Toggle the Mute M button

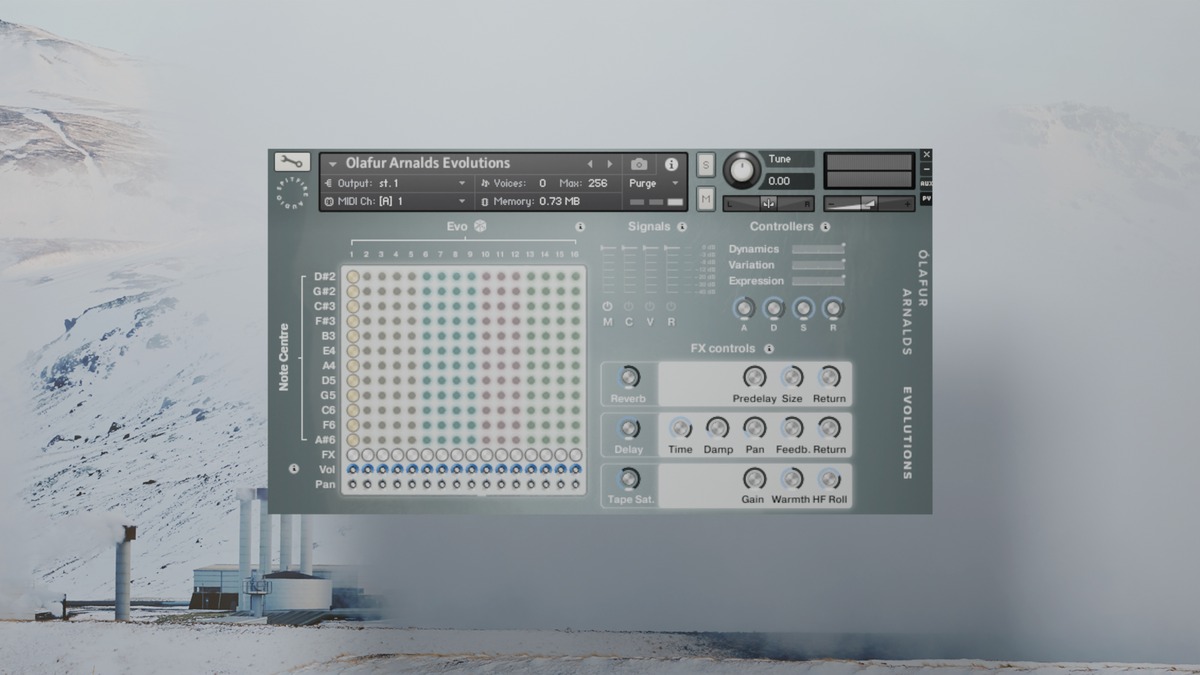click(x=706, y=199)
